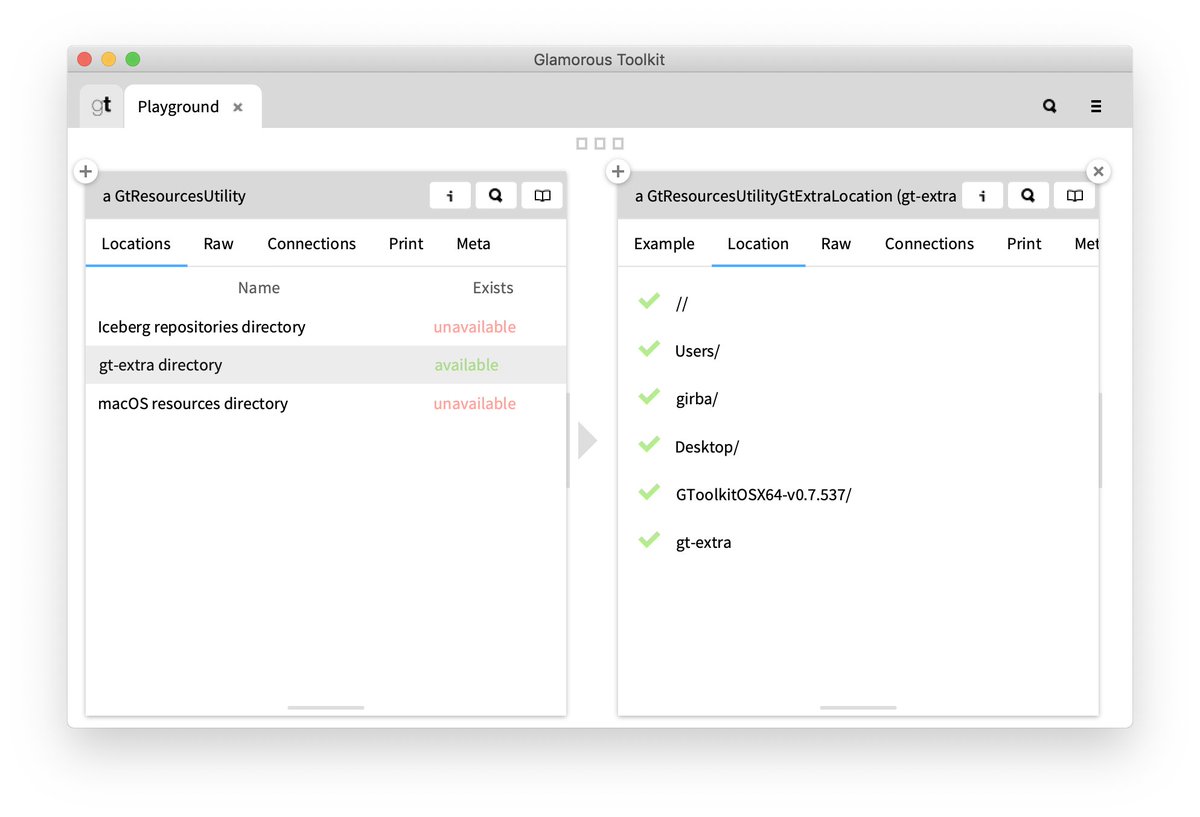The image size is (1200, 817).
Task: Click the 'girba/' path segment
Action: click(x=697, y=399)
